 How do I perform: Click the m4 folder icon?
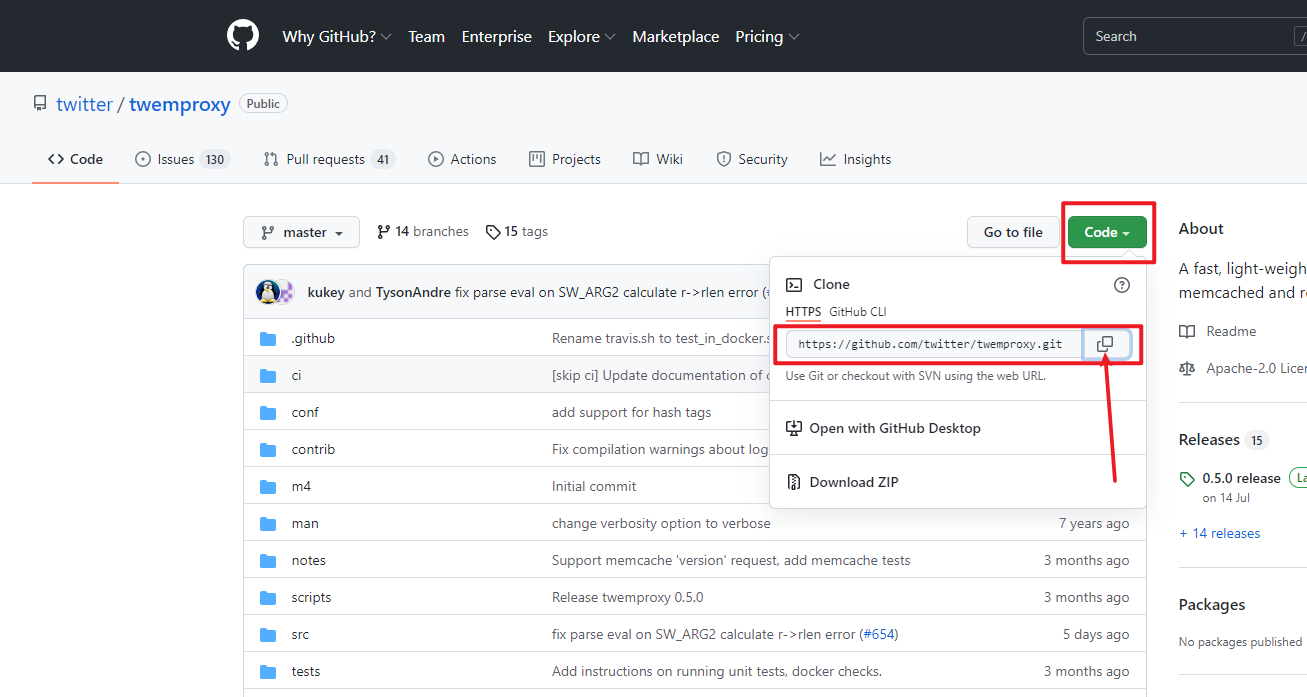coord(268,487)
